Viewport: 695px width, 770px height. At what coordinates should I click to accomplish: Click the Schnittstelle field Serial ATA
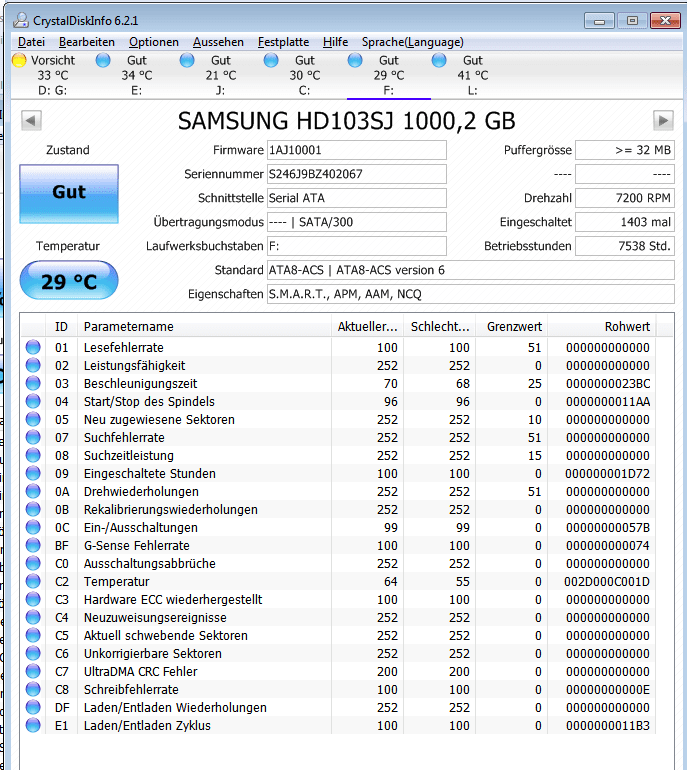click(357, 198)
